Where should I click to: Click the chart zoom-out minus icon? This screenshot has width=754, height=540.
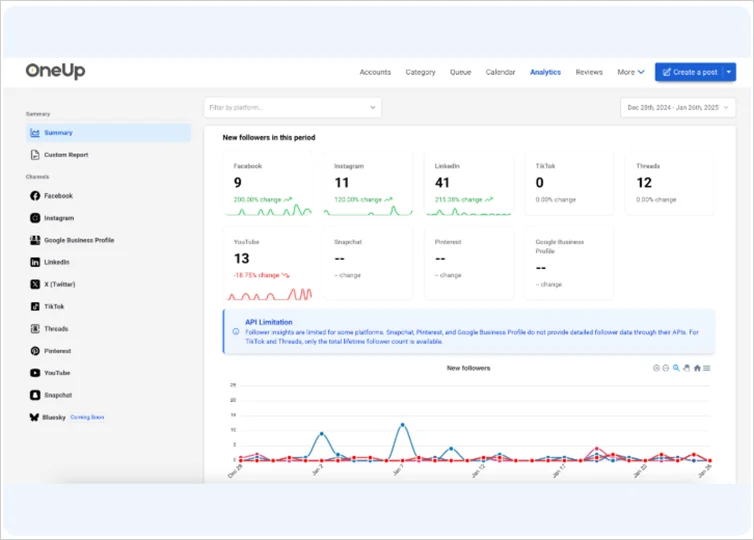[666, 368]
